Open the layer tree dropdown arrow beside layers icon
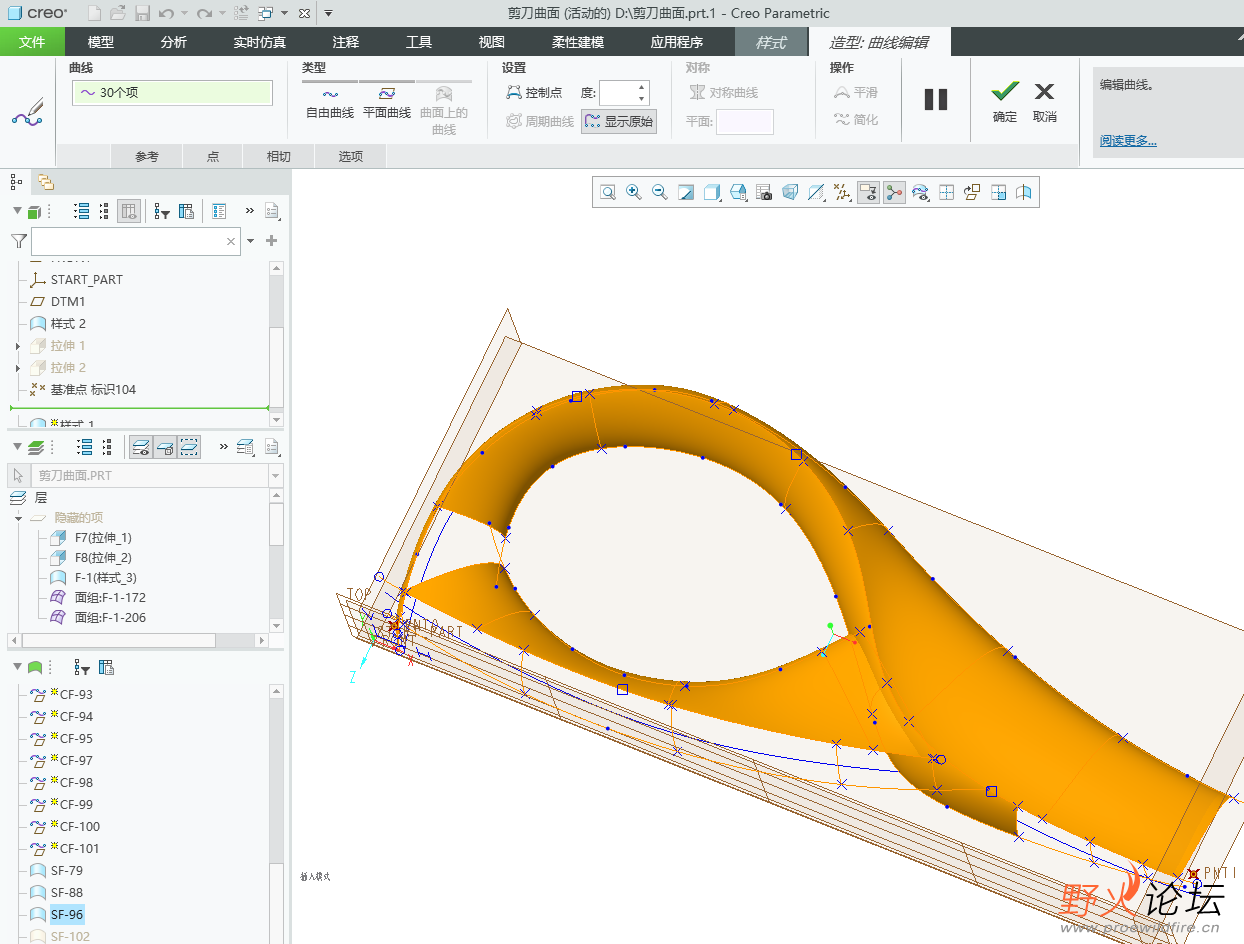1244x944 pixels. 17,447
